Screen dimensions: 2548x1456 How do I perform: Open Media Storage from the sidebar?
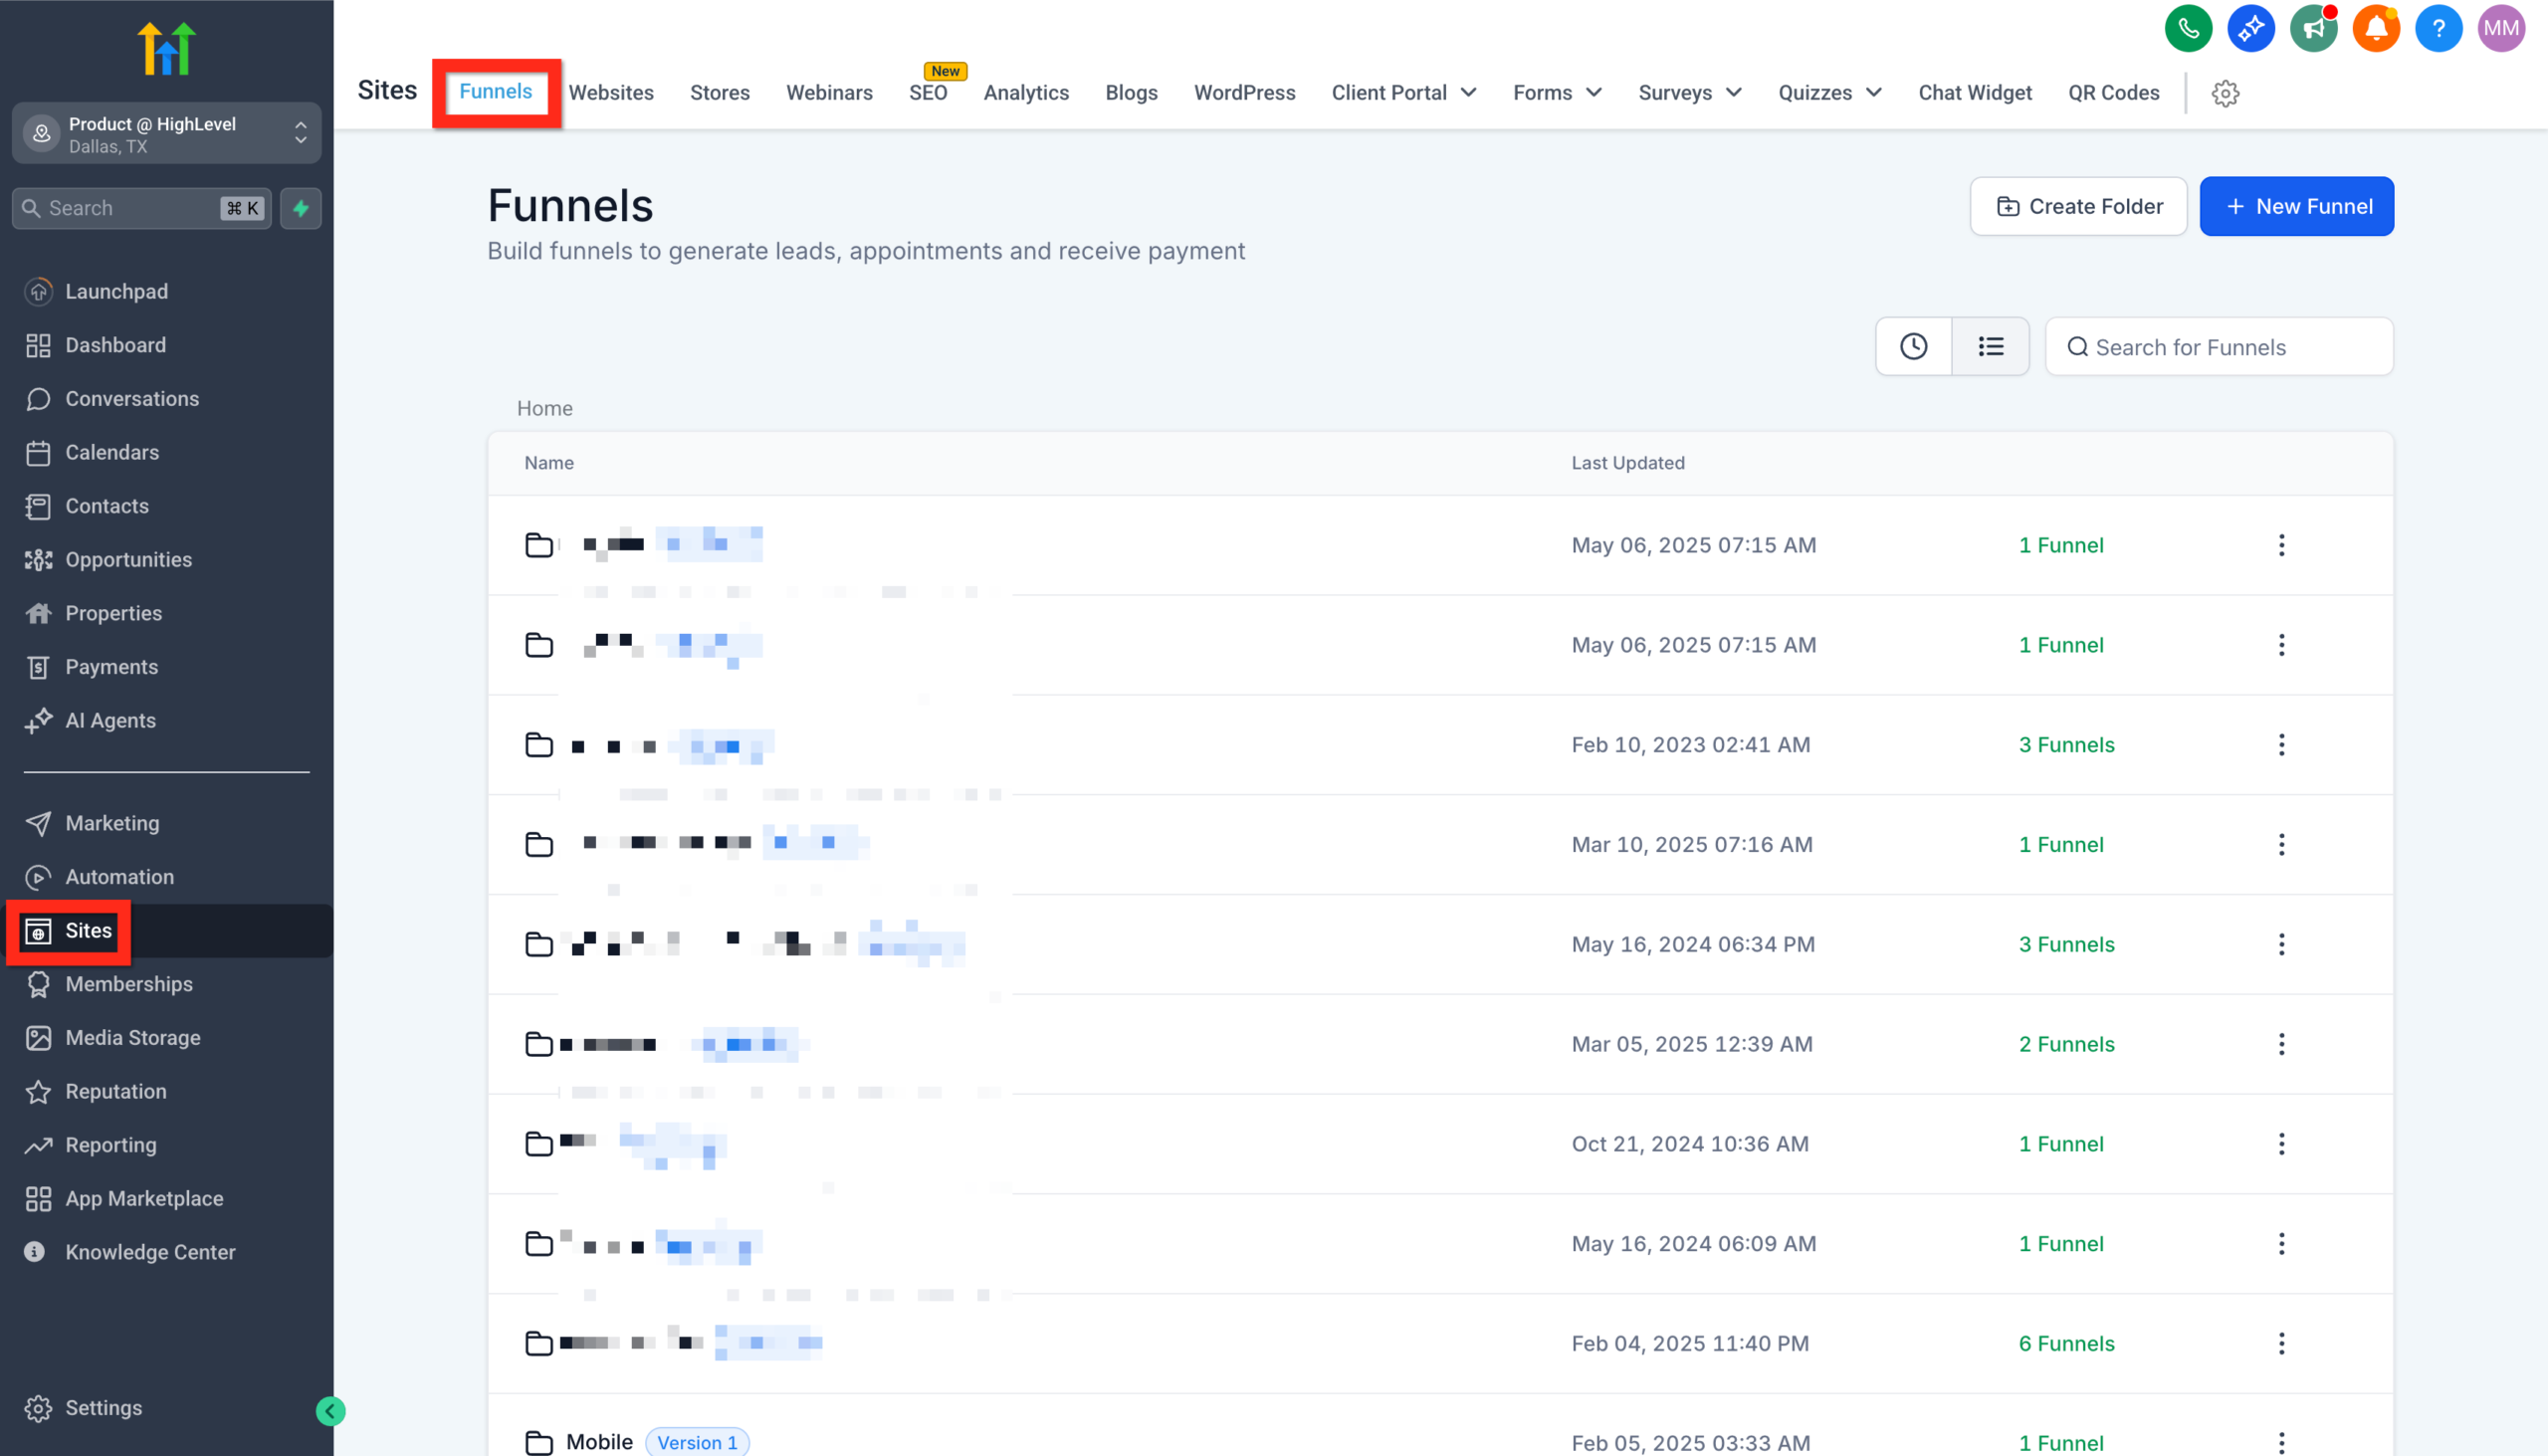132,1037
